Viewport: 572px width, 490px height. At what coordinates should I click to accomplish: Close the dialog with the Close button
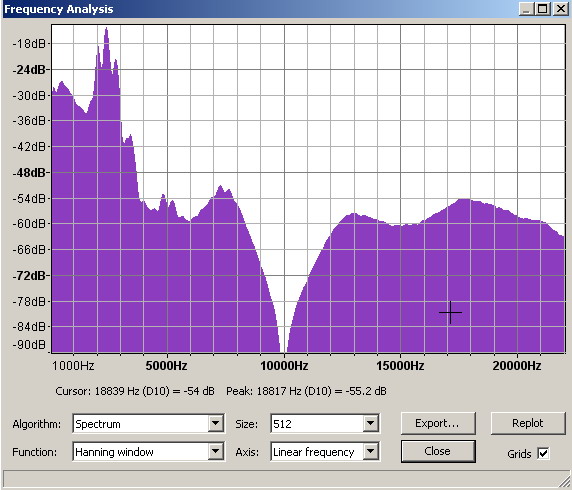(x=438, y=451)
